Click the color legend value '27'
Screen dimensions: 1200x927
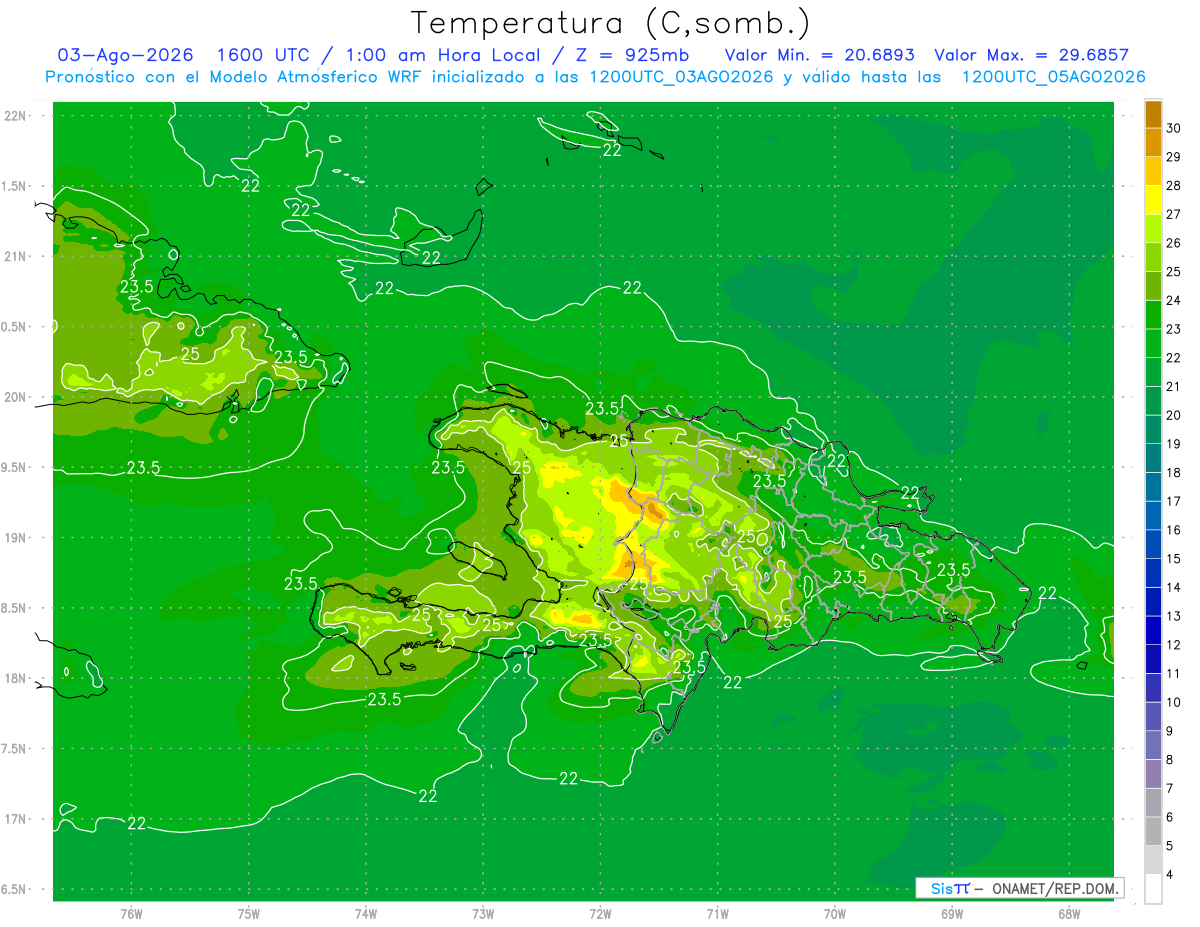pos(1174,214)
